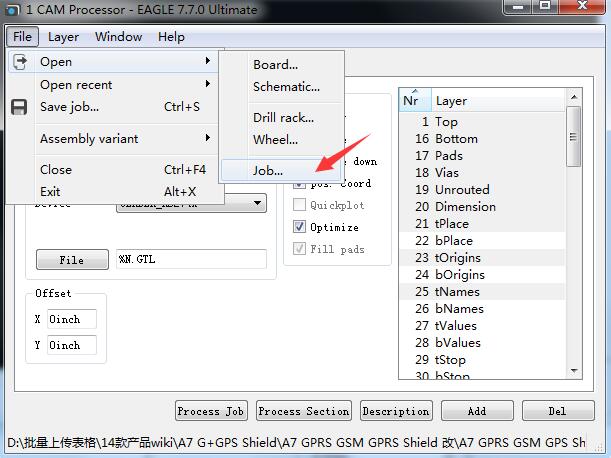The height and width of the screenshot is (458, 611).
Task: Click the Offset X input field
Action: (72, 319)
